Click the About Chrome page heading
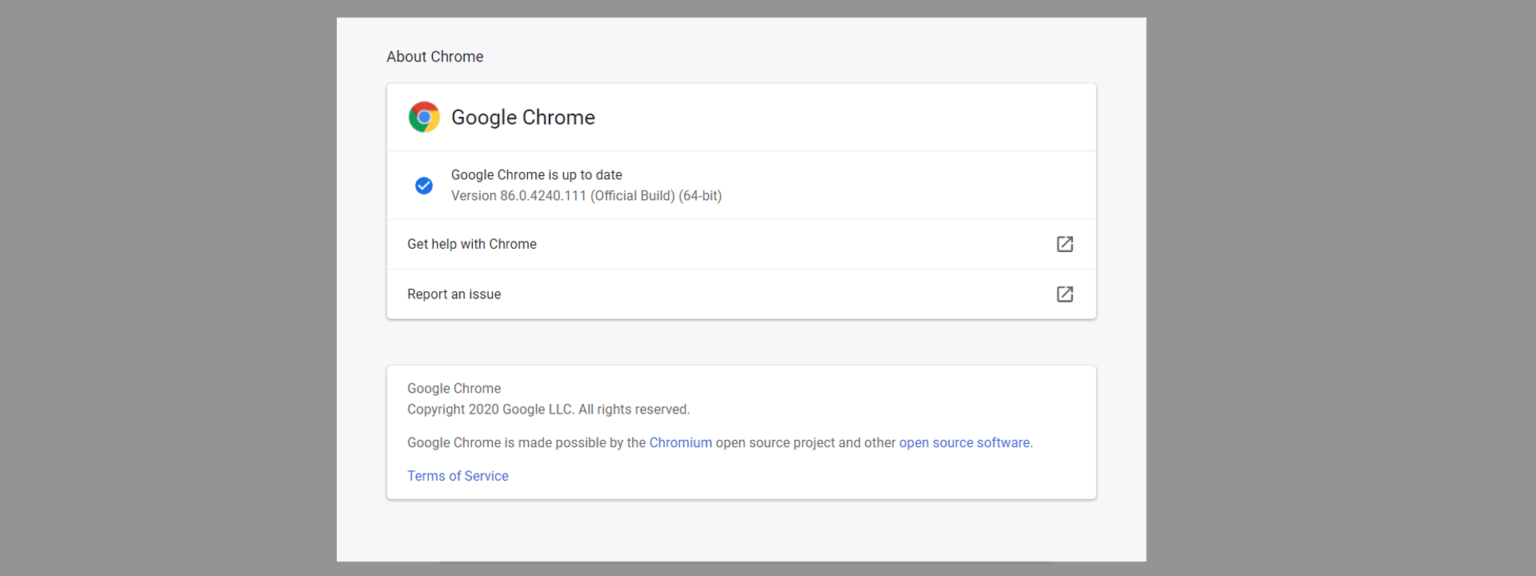The image size is (1536, 576). click(435, 57)
